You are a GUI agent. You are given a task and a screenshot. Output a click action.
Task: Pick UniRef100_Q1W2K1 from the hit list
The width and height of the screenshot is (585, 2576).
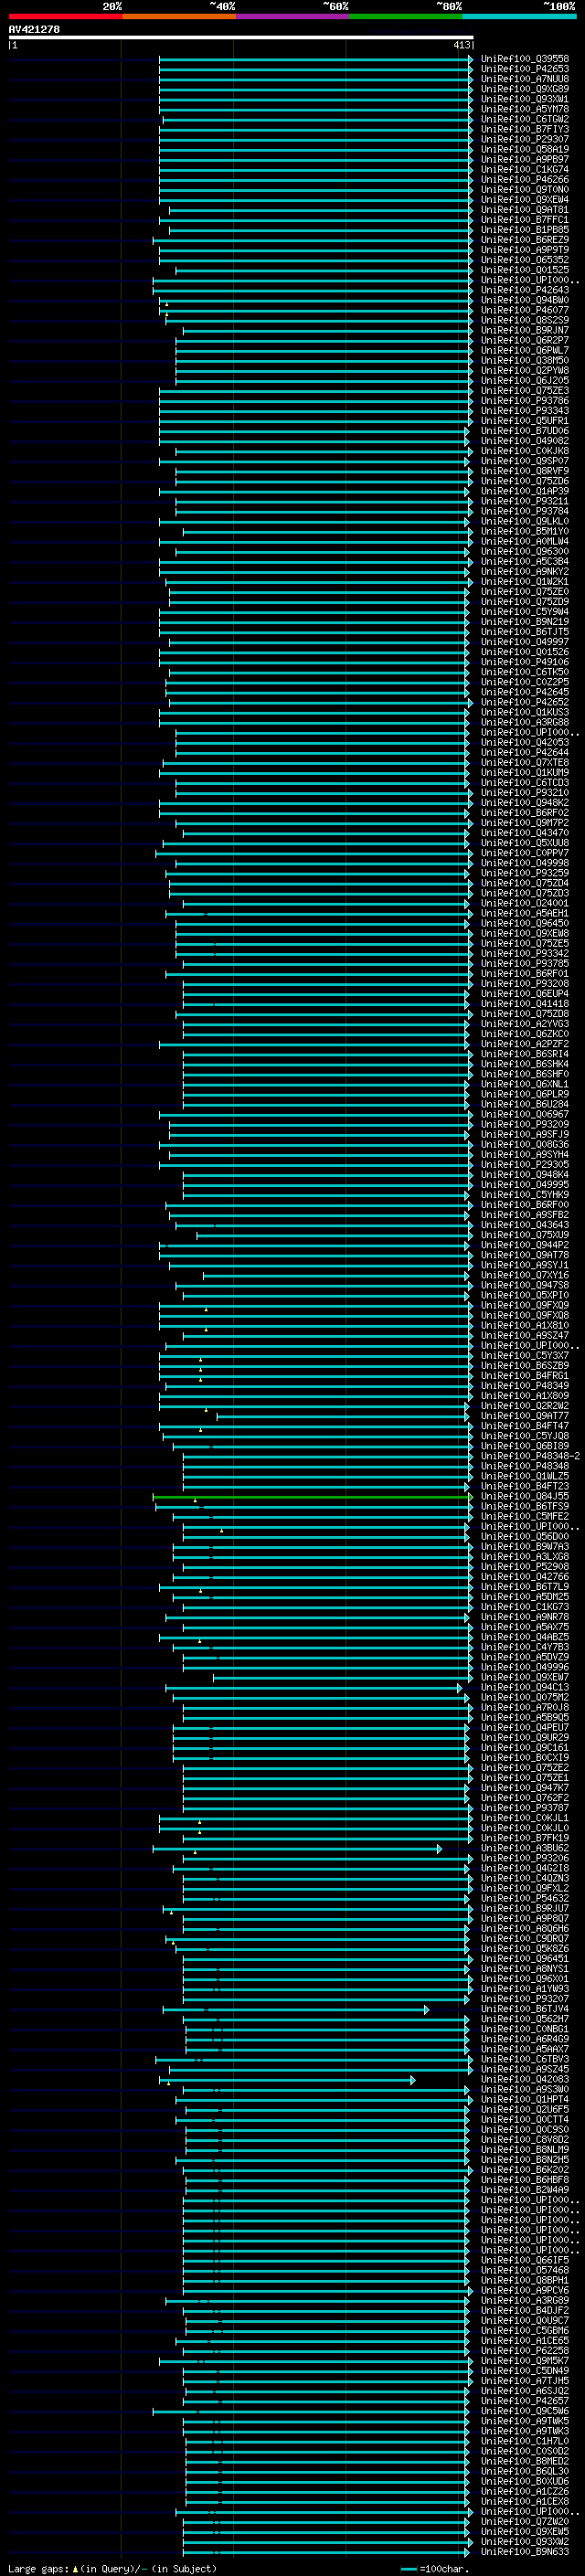click(x=525, y=582)
